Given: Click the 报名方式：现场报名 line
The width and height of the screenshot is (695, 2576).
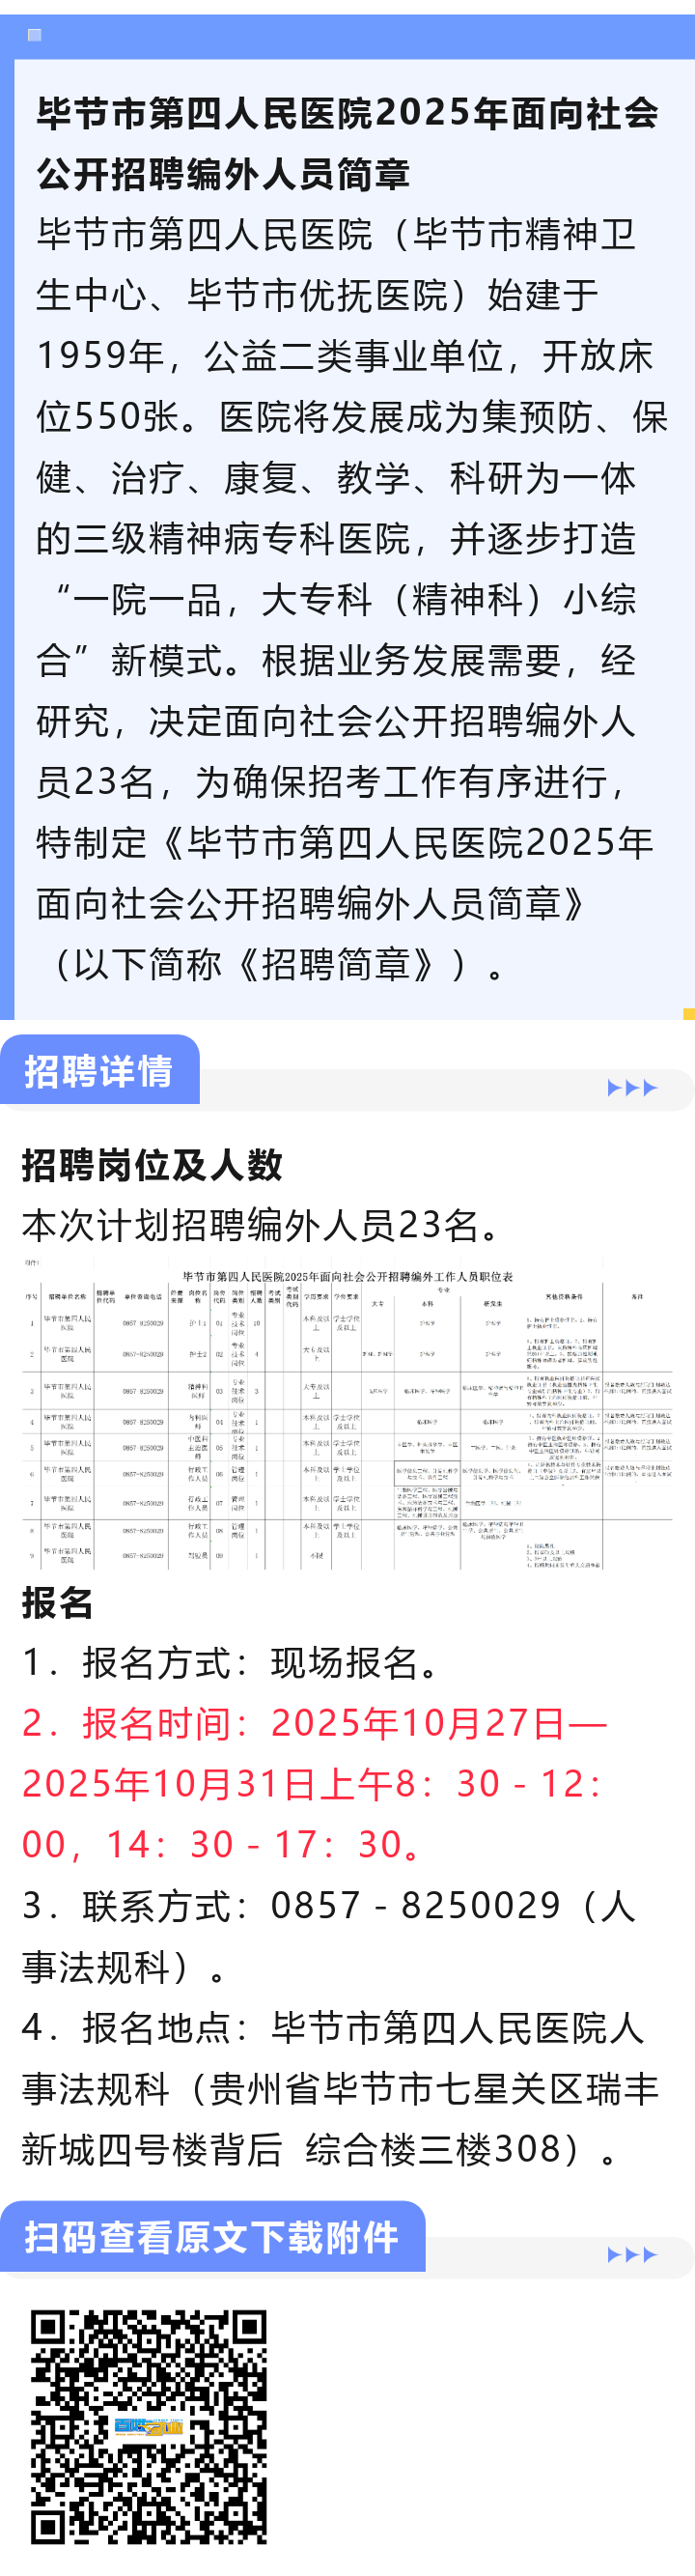Looking at the screenshot, I should tap(232, 1662).
